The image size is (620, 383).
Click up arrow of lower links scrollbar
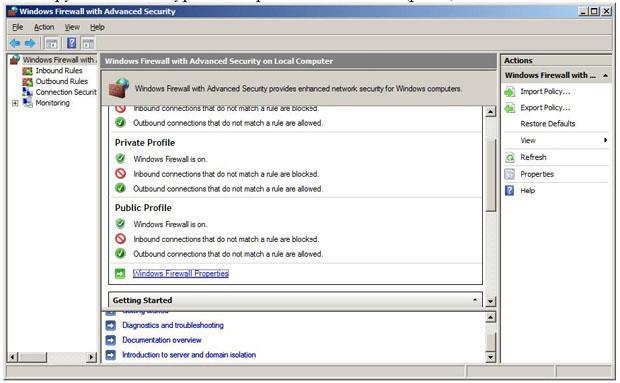coord(490,317)
